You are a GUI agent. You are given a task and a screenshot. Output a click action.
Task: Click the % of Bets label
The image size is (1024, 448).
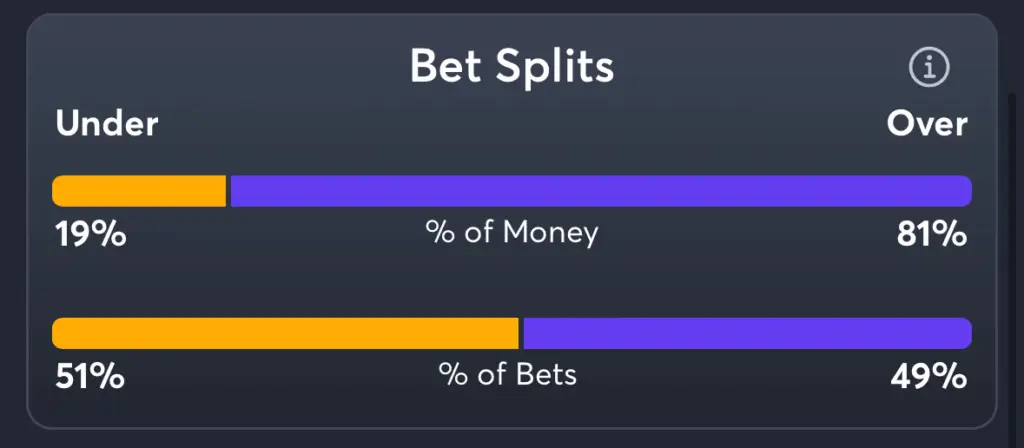508,375
